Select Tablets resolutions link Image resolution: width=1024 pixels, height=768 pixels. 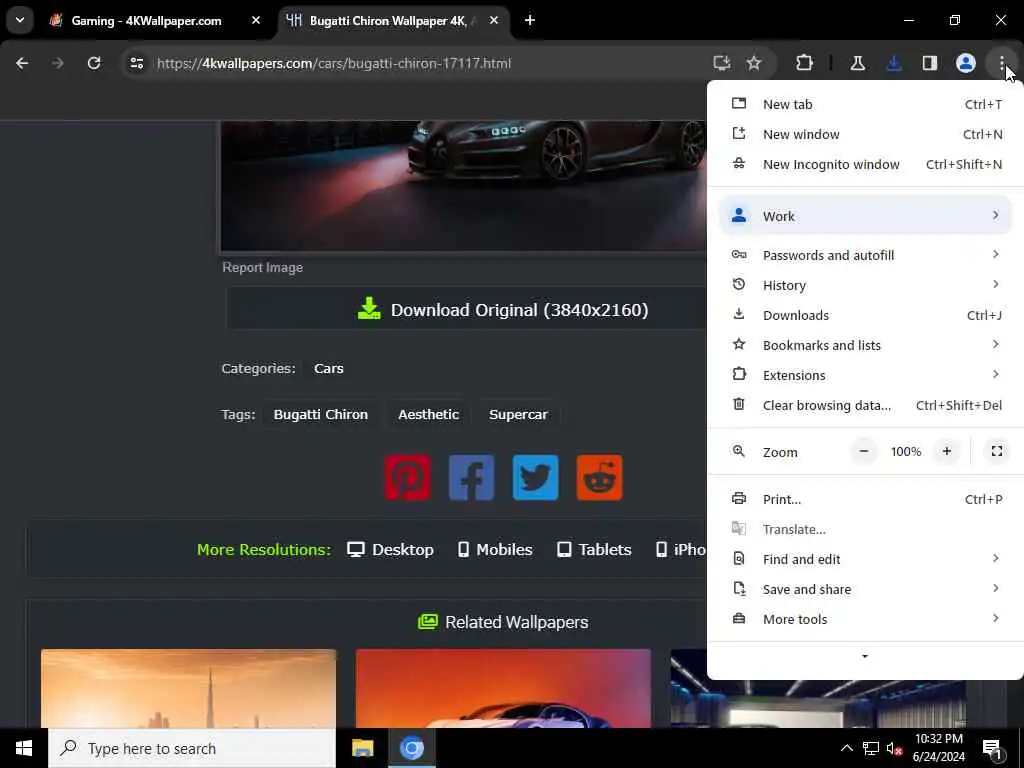[594, 550]
